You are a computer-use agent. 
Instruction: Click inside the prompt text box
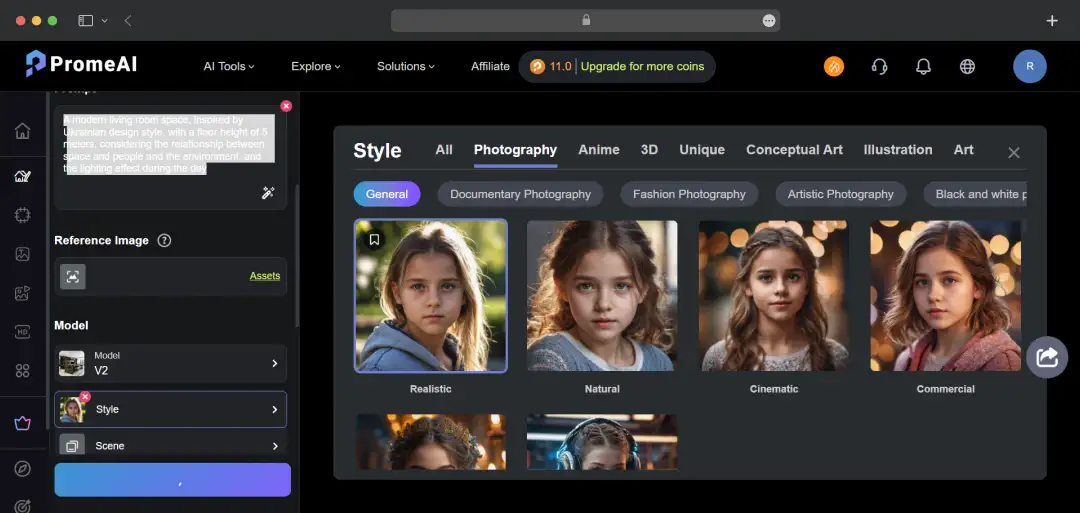170,158
